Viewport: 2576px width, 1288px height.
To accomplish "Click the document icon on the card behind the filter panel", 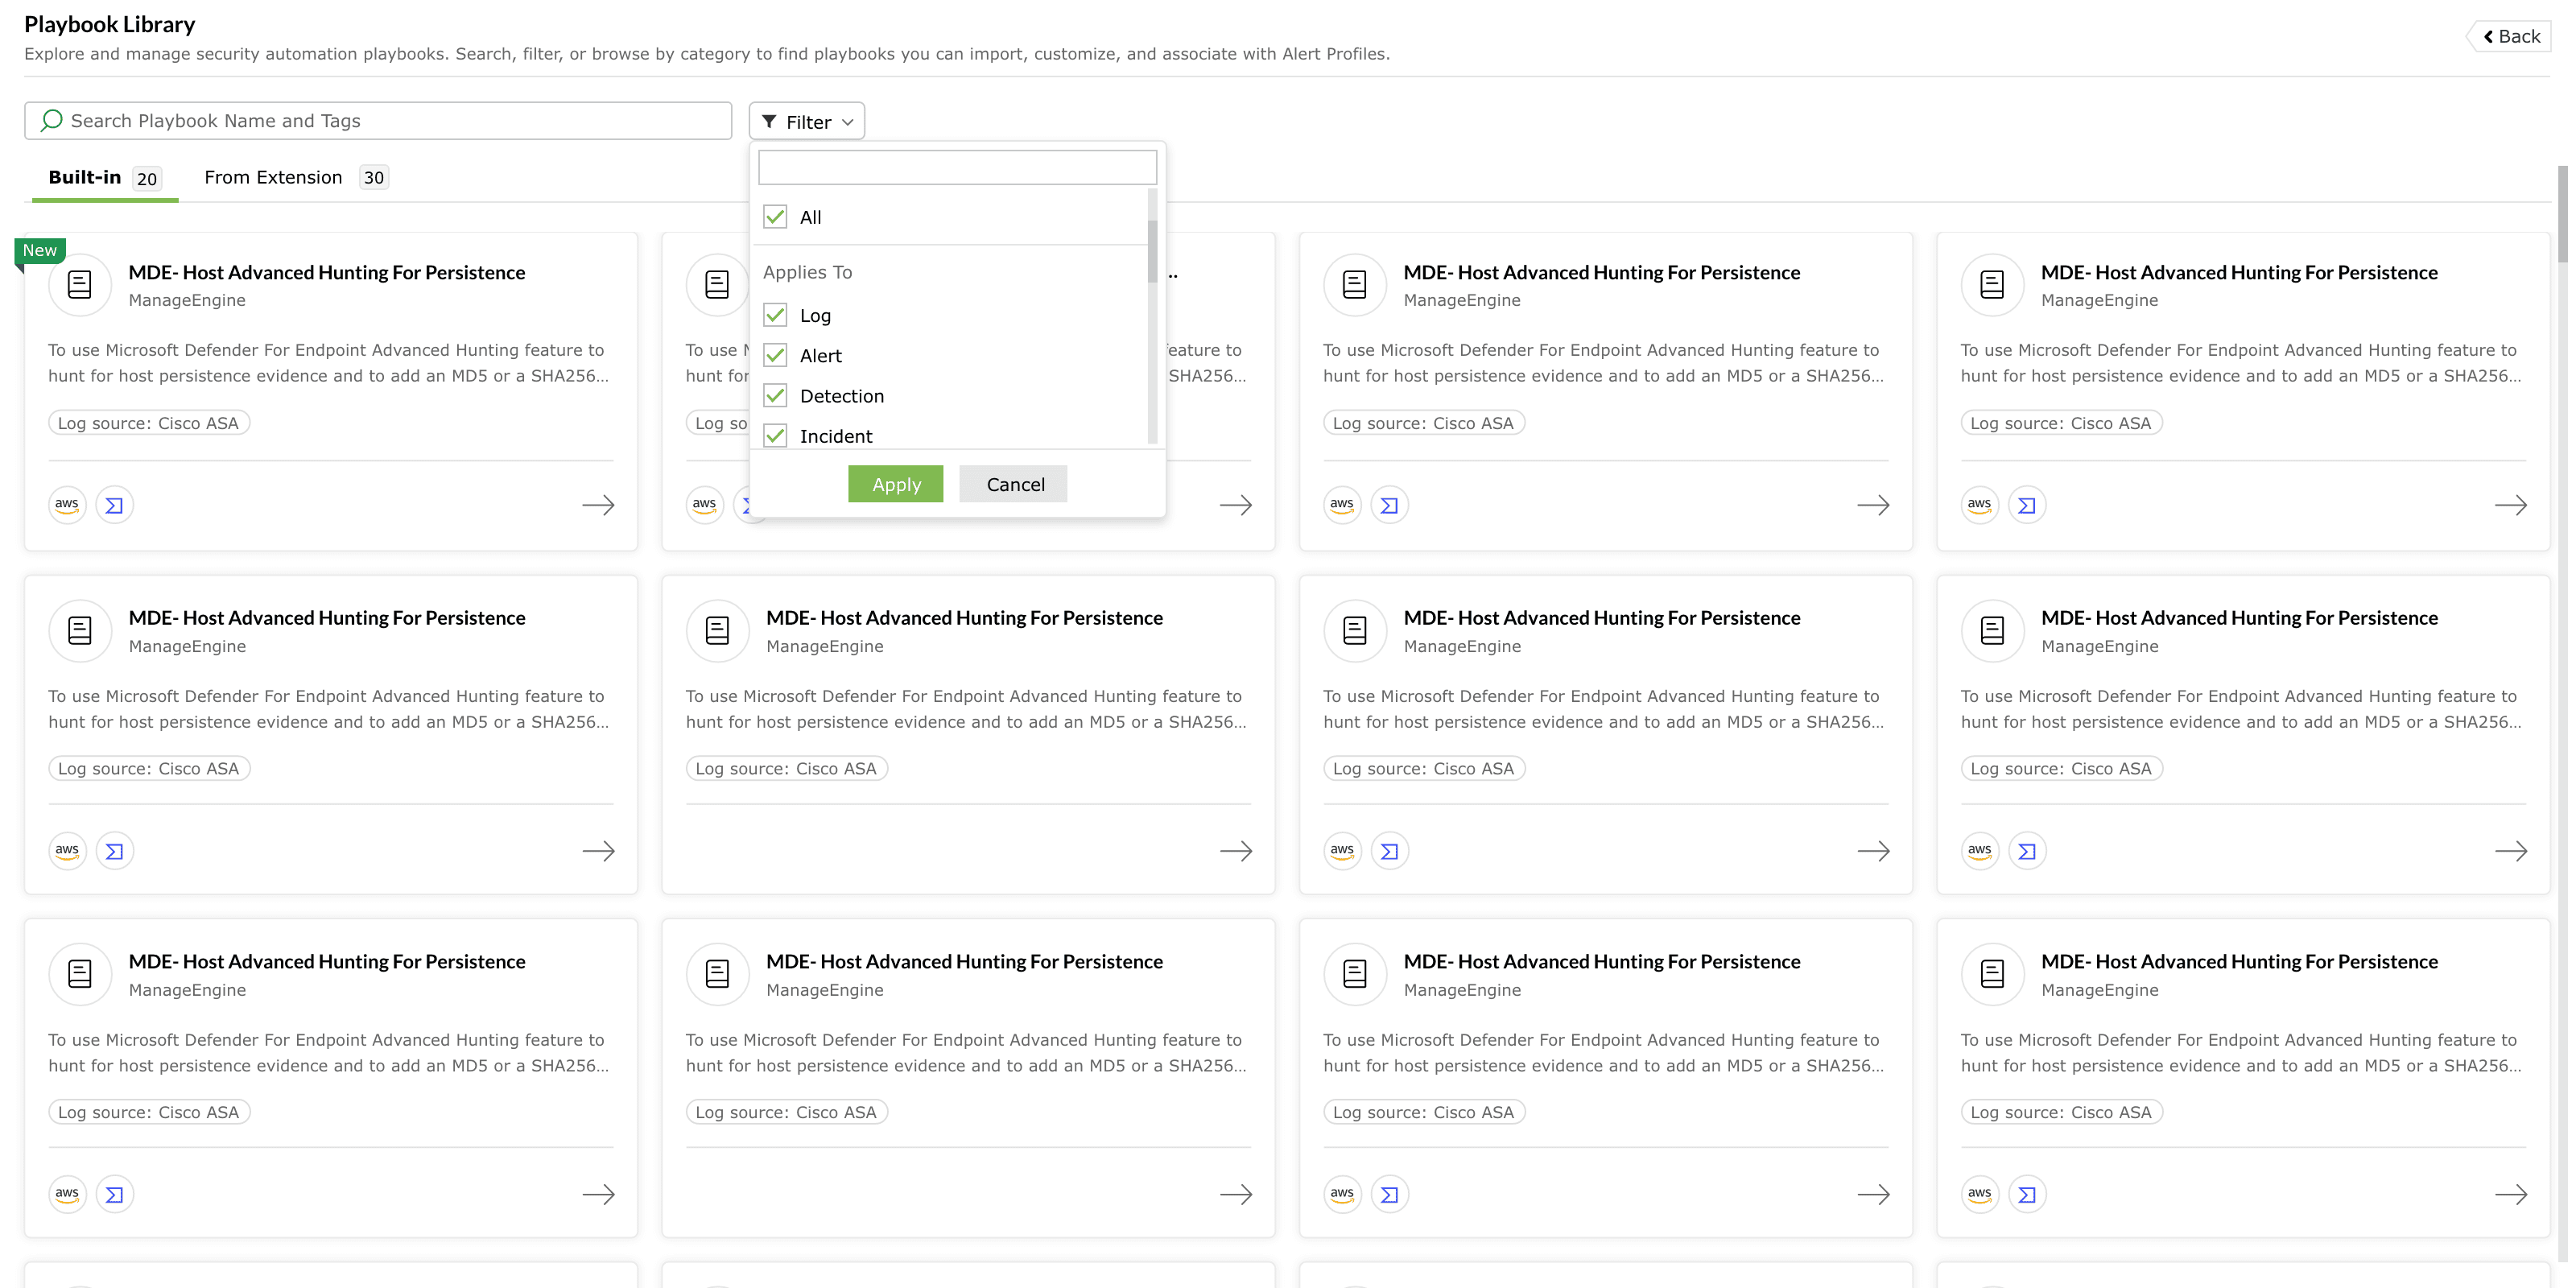I will (x=717, y=285).
